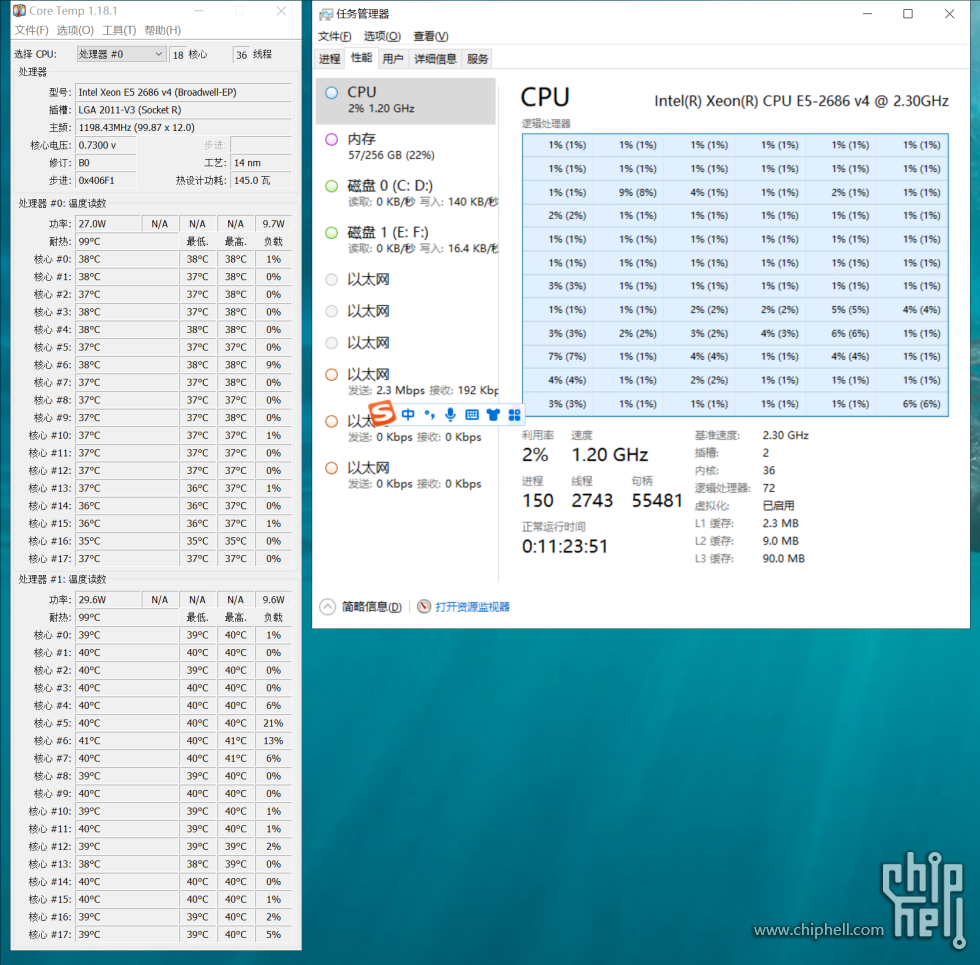The width and height of the screenshot is (980, 965).
Task: Click the 21% load of processor #1 核心 #5
Action: coord(273,722)
